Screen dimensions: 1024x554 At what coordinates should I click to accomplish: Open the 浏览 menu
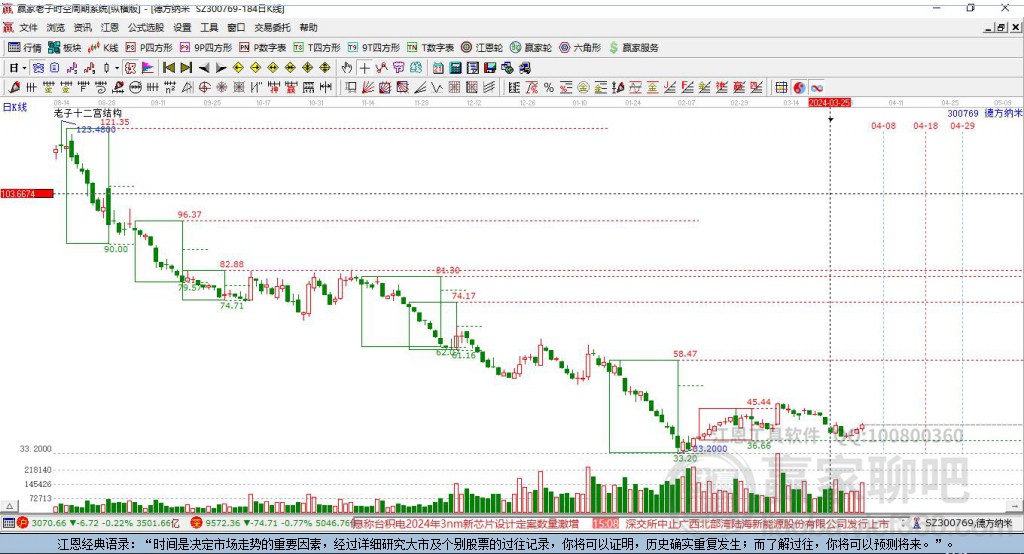coord(56,27)
